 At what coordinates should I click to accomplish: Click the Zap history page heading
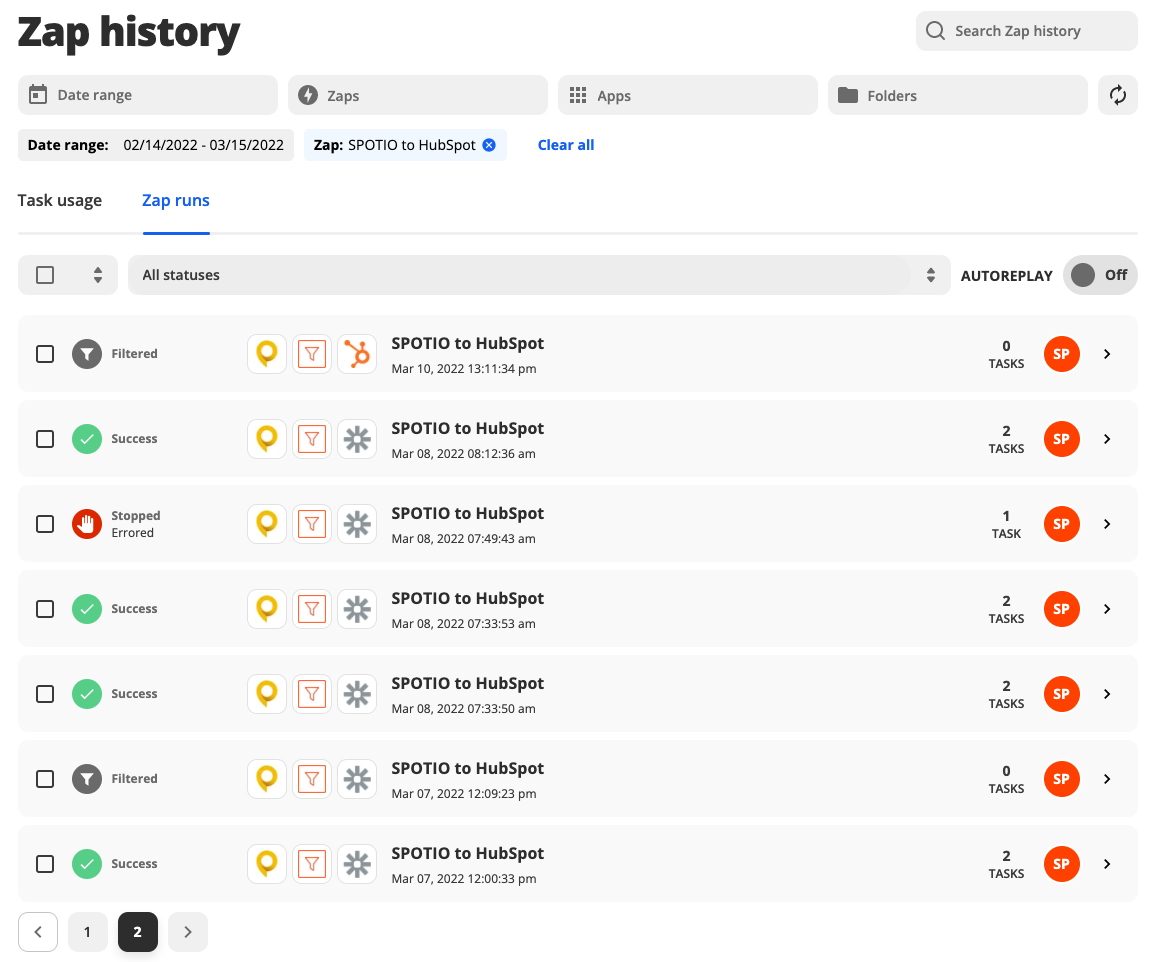(x=128, y=32)
